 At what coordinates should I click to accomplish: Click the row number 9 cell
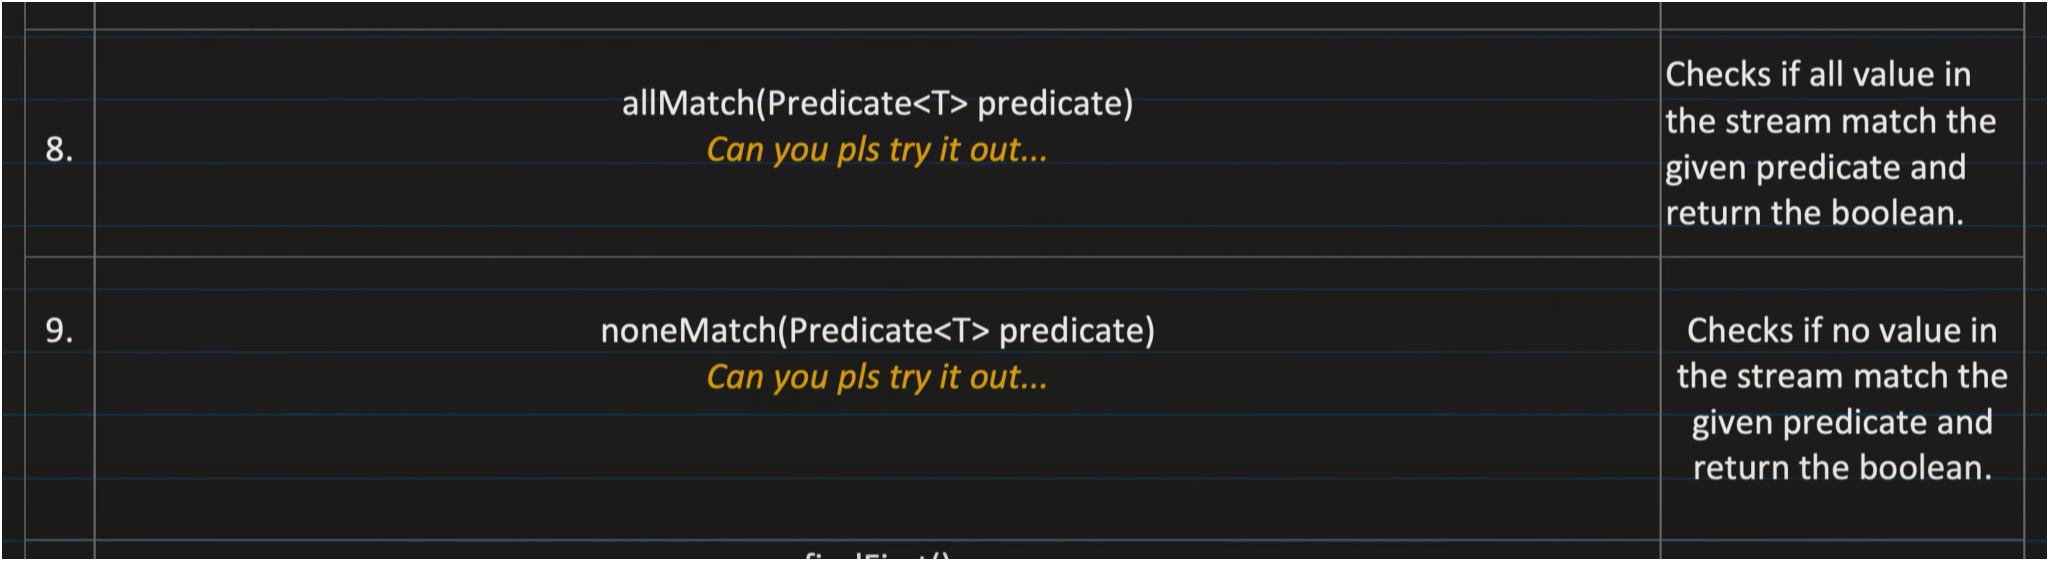coord(59,330)
